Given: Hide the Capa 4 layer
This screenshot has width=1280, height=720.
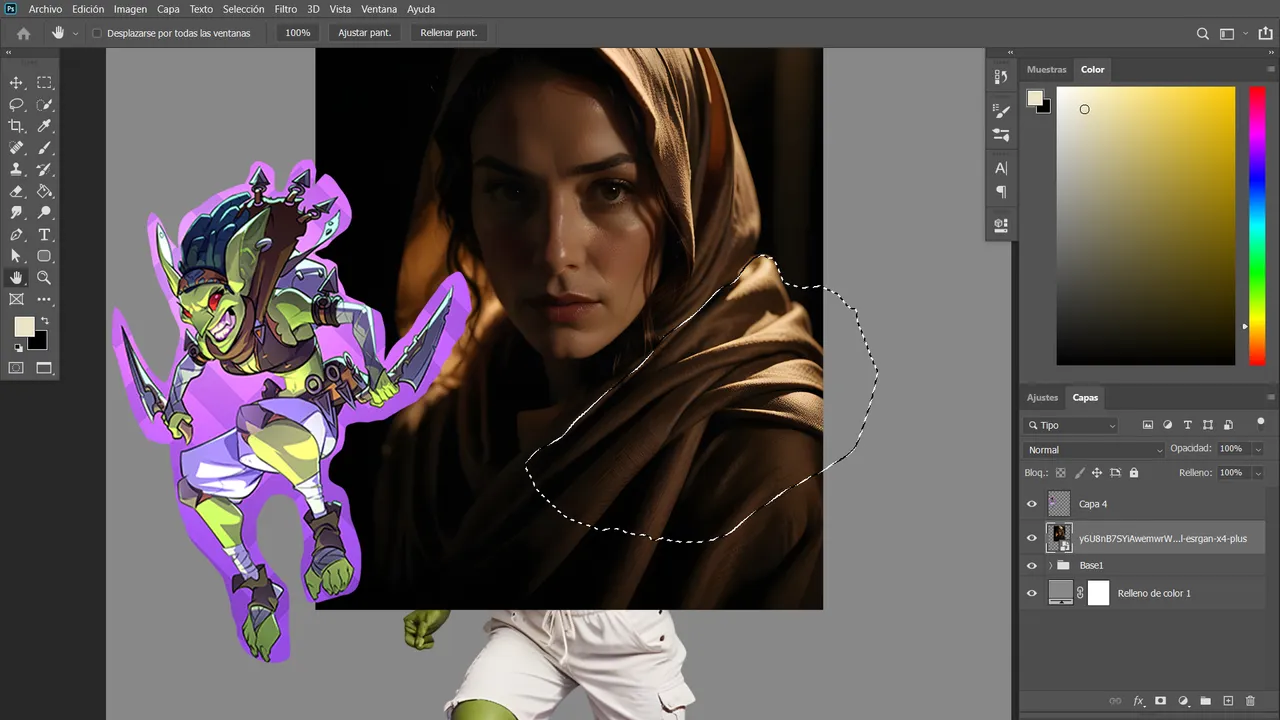Looking at the screenshot, I should [1032, 504].
